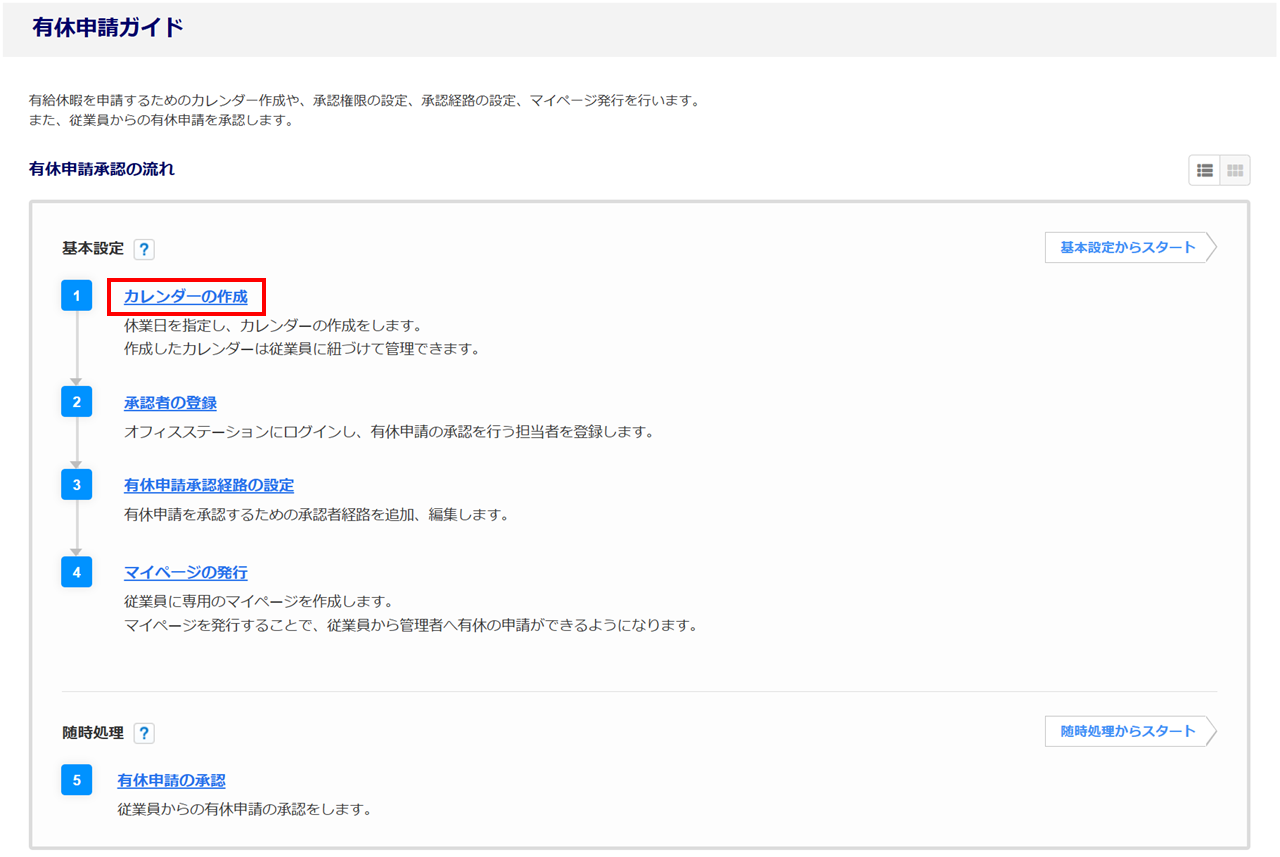Click text 従業員からの有休申請の承認をします。
The height and width of the screenshot is (857, 1280).
[245, 809]
